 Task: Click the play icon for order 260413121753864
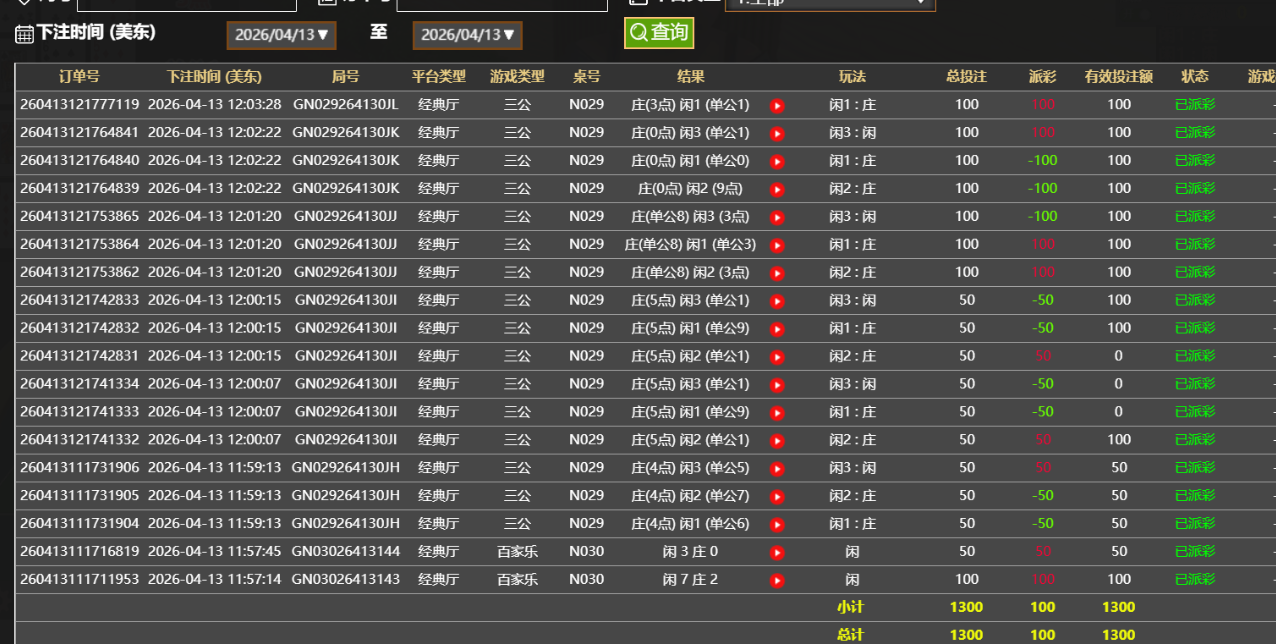pos(777,245)
